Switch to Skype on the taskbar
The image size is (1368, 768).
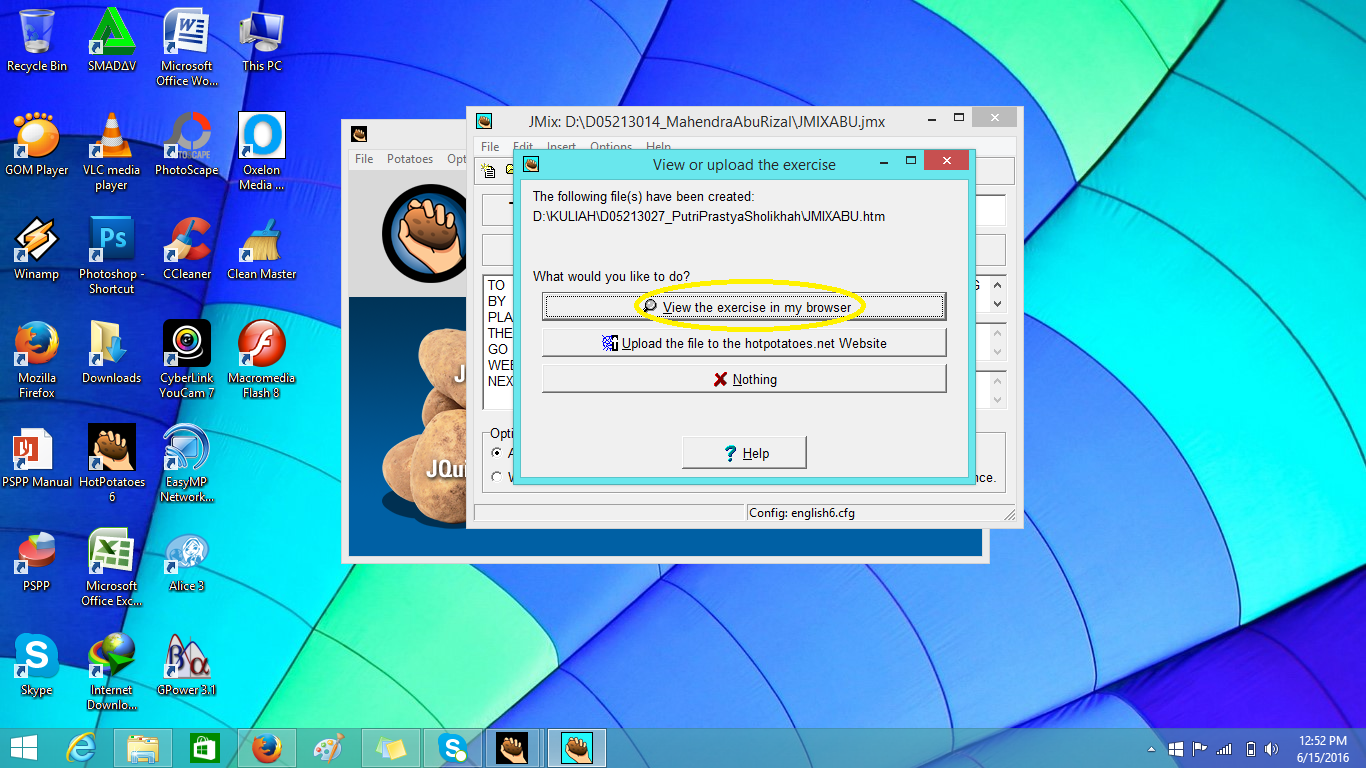[454, 748]
